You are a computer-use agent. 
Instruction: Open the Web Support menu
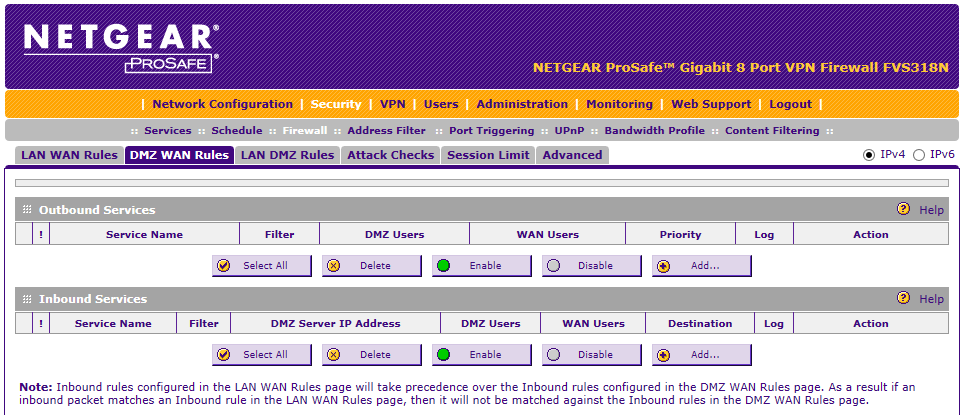[x=711, y=104]
